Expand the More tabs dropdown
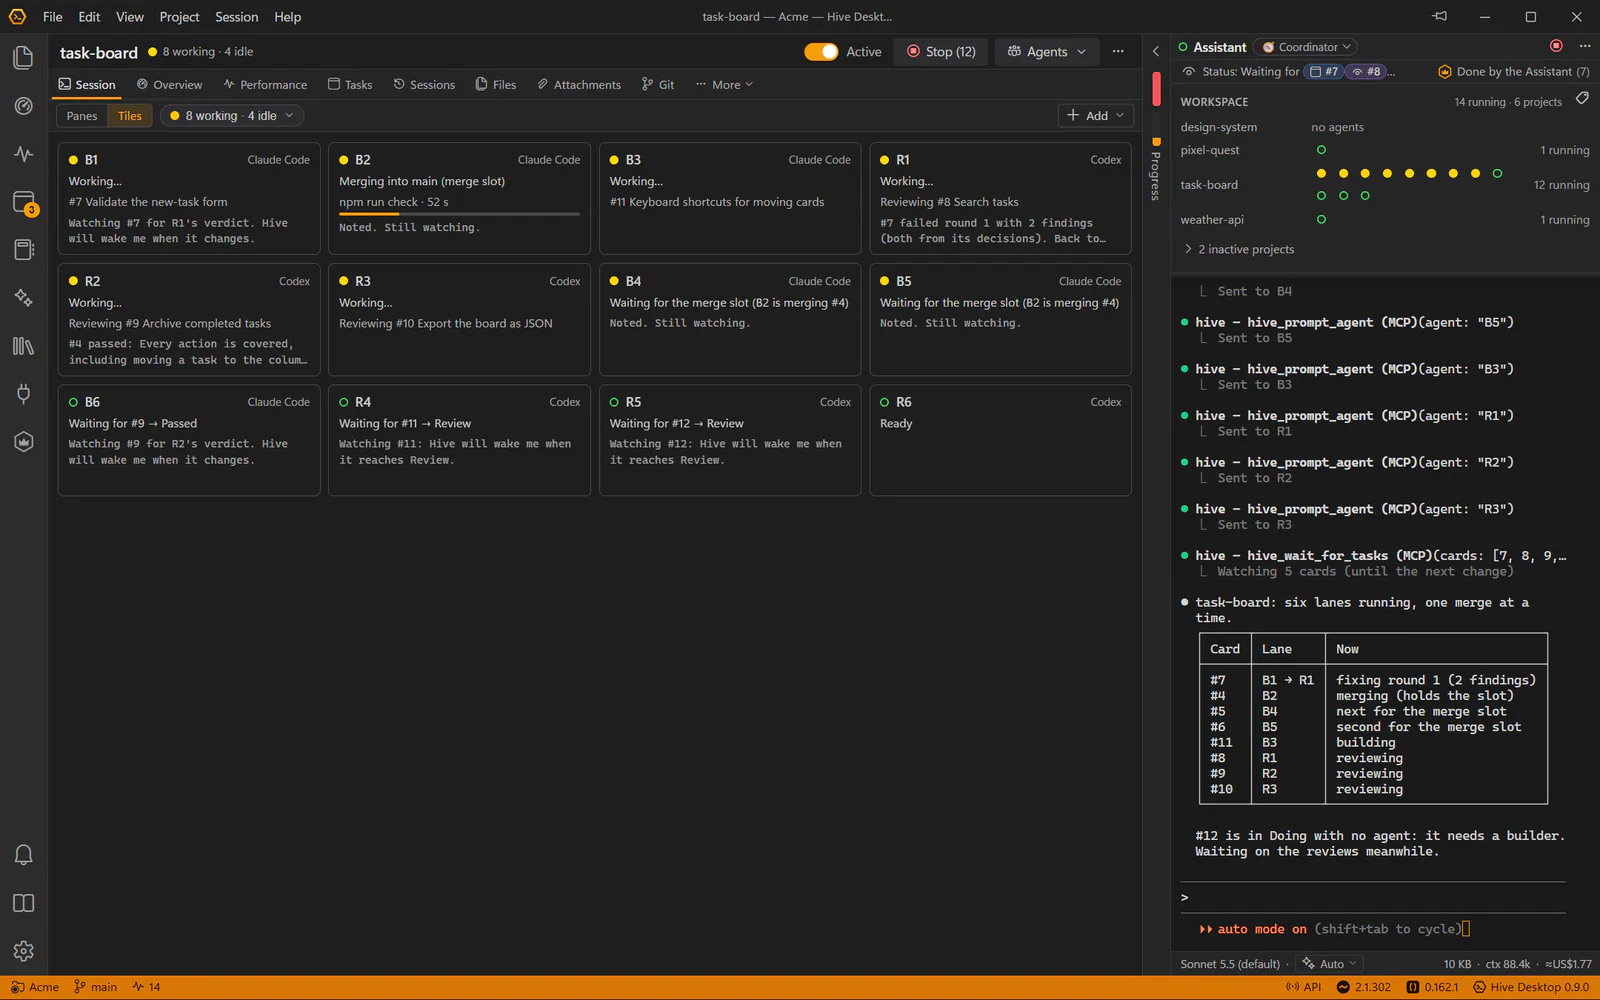This screenshot has height=1000, width=1600. pyautogui.click(x=725, y=85)
